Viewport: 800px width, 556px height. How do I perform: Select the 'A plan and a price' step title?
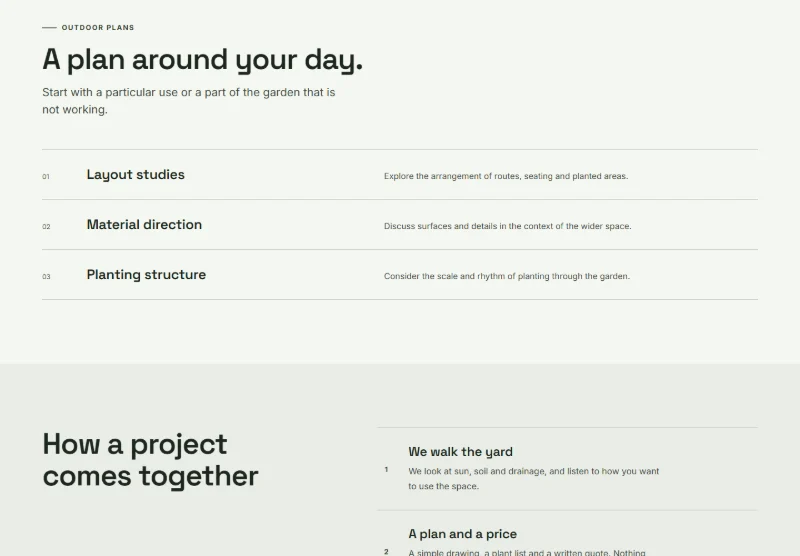[463, 534]
